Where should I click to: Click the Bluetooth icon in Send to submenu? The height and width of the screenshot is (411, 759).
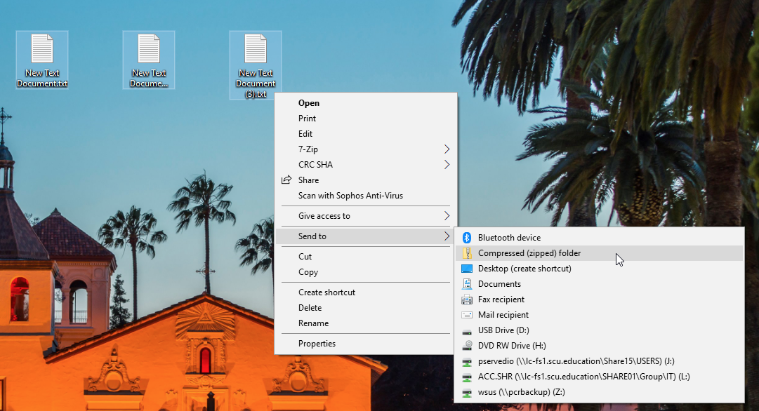[467, 238]
